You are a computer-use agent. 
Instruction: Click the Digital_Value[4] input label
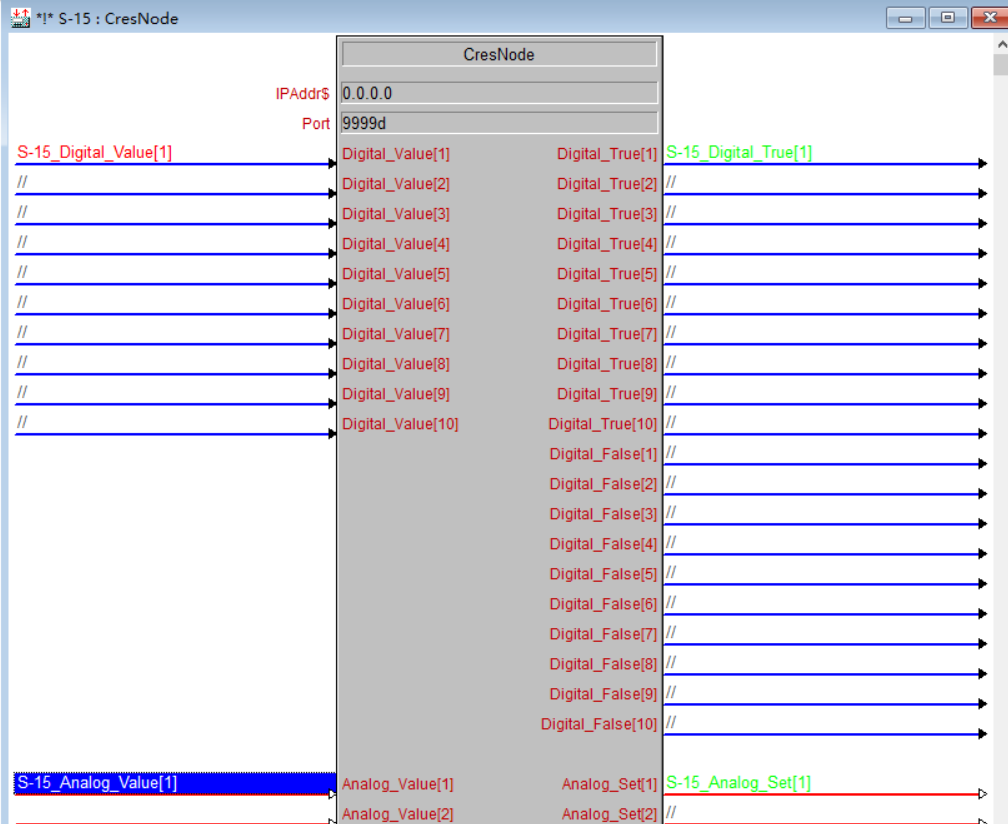396,244
